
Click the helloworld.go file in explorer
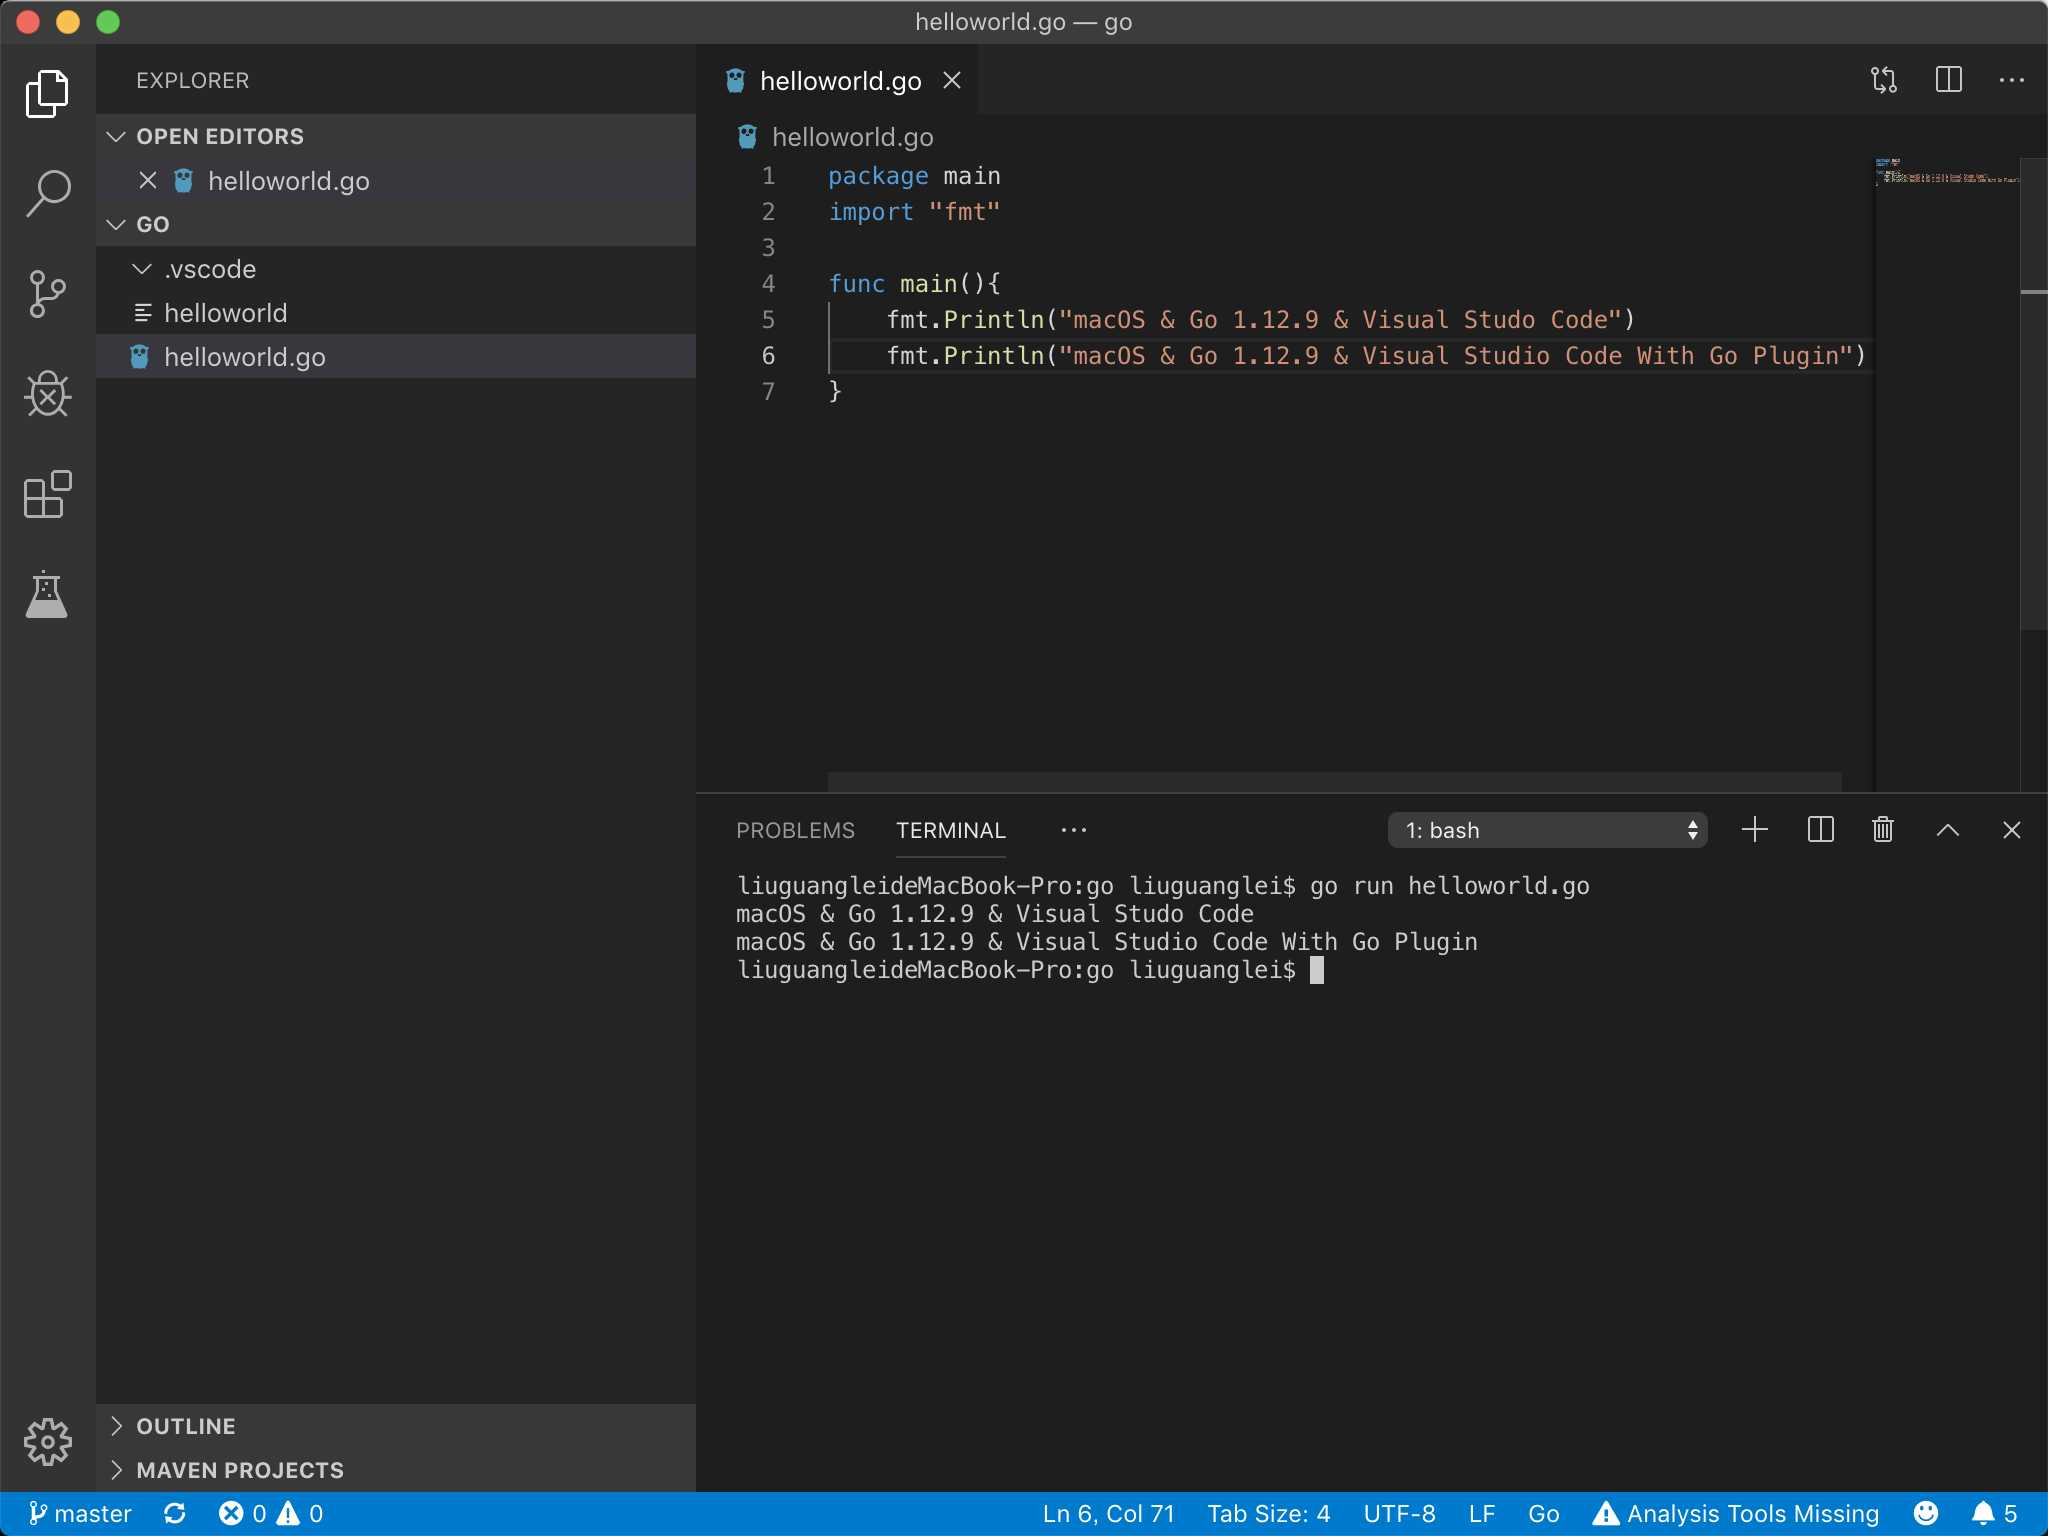point(244,355)
